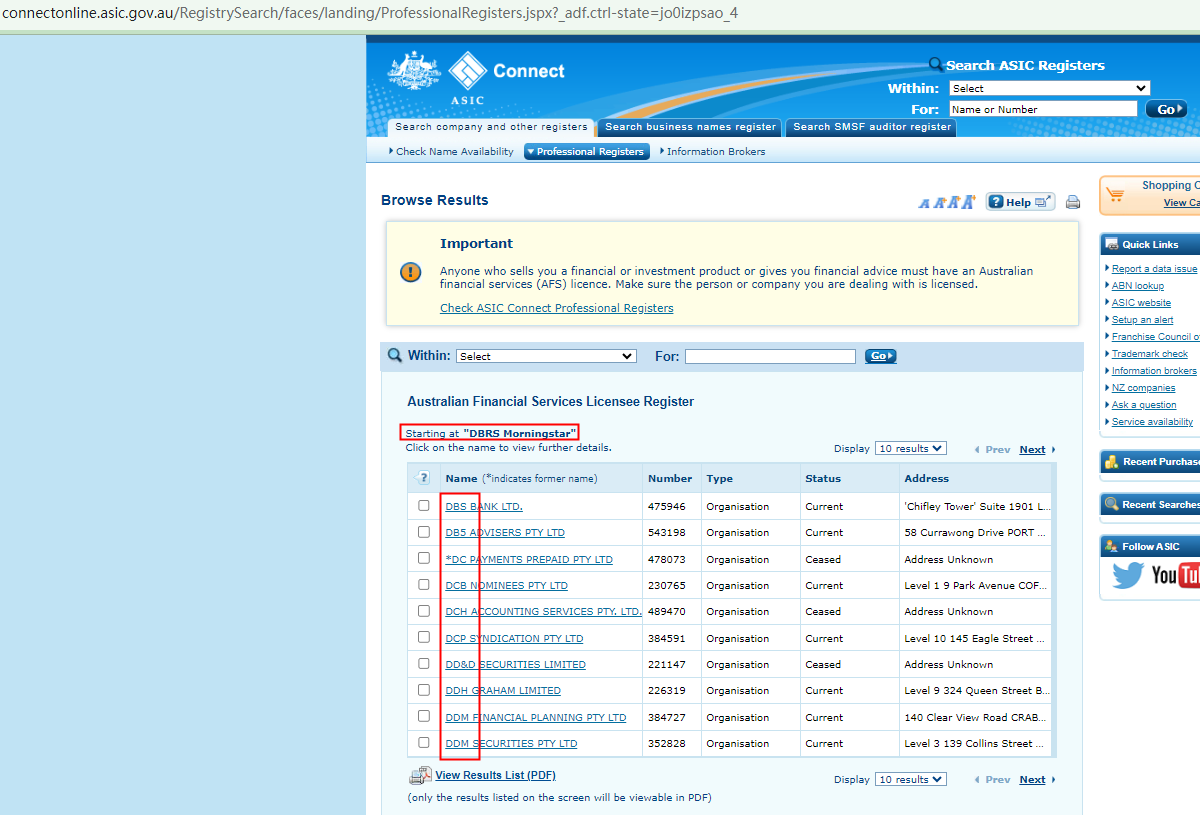Open Setup an alert quick link
1200x815 pixels.
(x=1143, y=319)
